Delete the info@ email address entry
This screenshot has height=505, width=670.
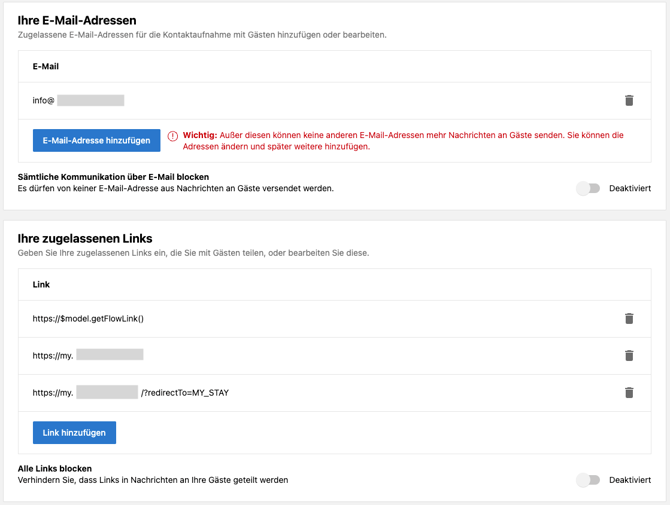(629, 100)
